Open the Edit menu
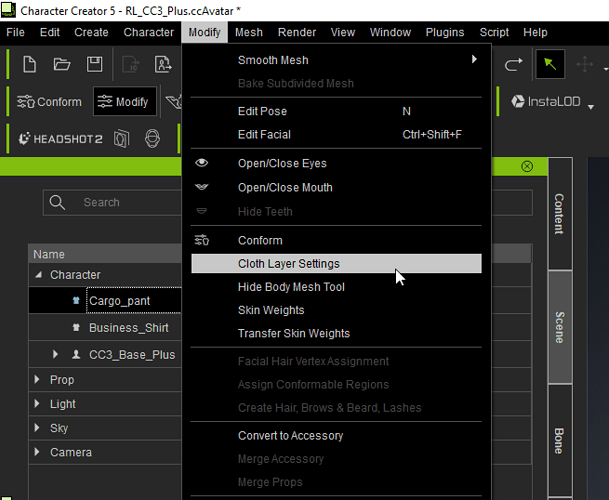Image resolution: width=609 pixels, height=500 pixels. (50, 32)
